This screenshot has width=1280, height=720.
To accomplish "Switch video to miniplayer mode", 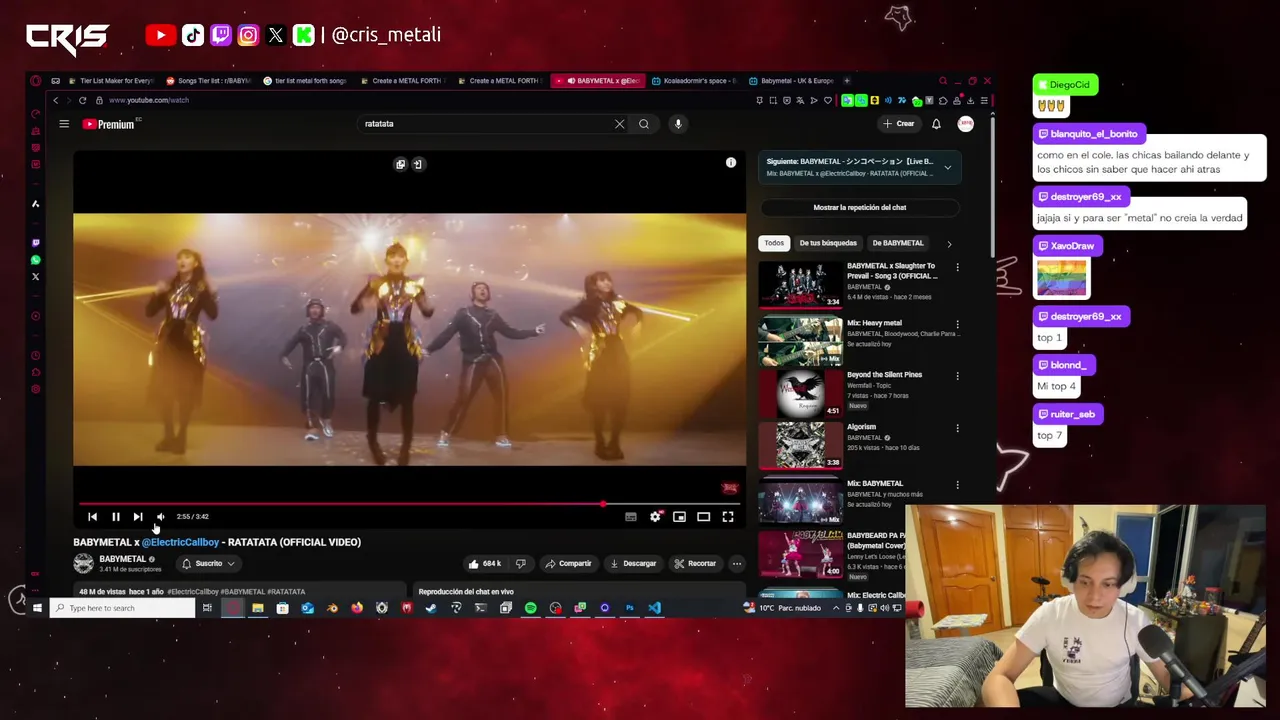I will click(679, 517).
